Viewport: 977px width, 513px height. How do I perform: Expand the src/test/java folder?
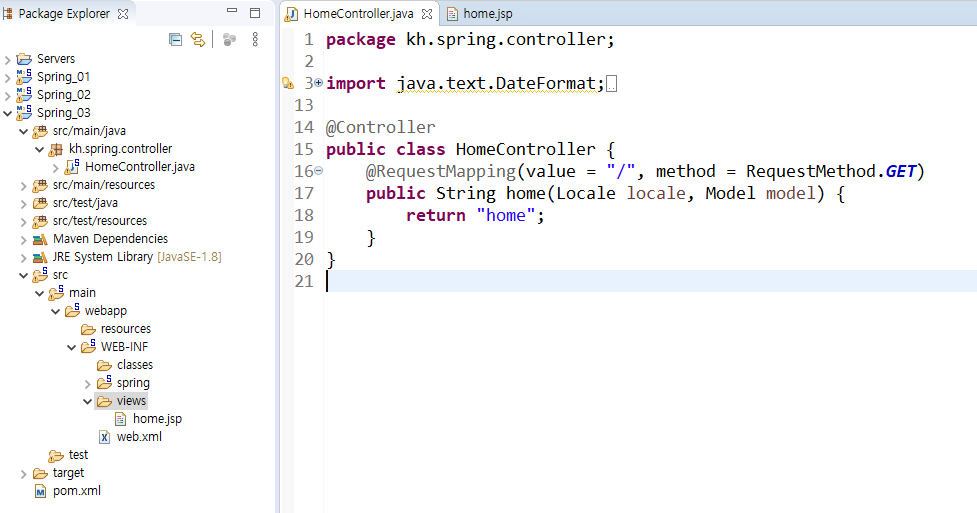[x=24, y=204]
